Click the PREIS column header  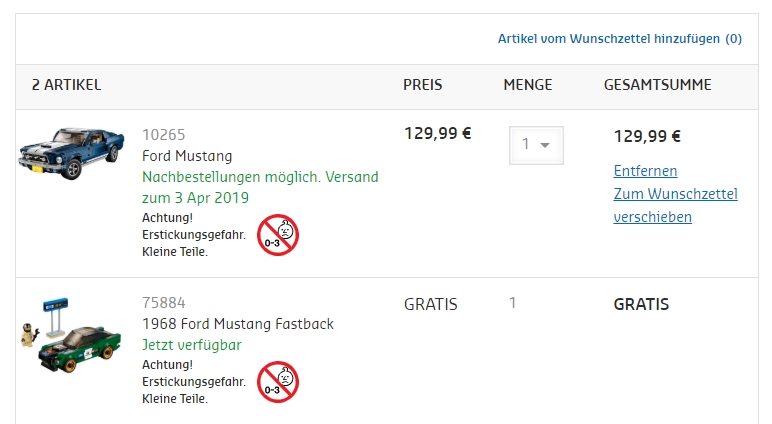click(x=422, y=85)
